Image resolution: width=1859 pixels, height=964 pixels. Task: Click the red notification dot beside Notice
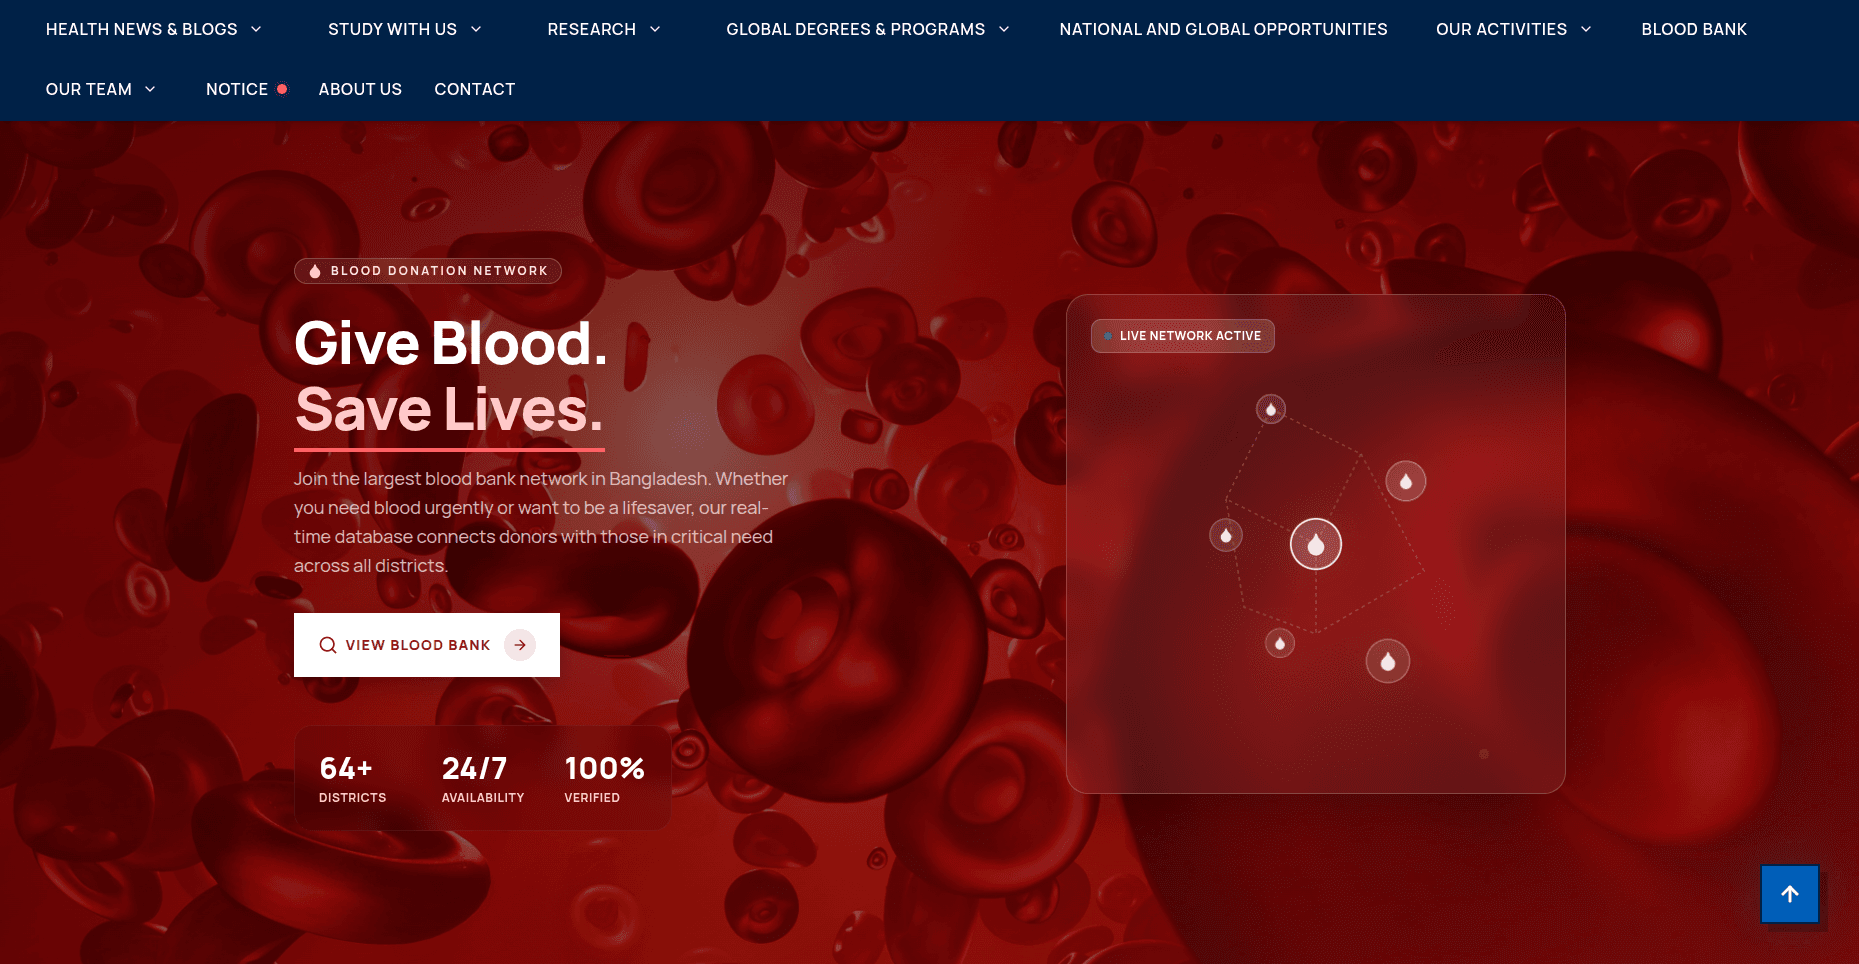point(282,89)
